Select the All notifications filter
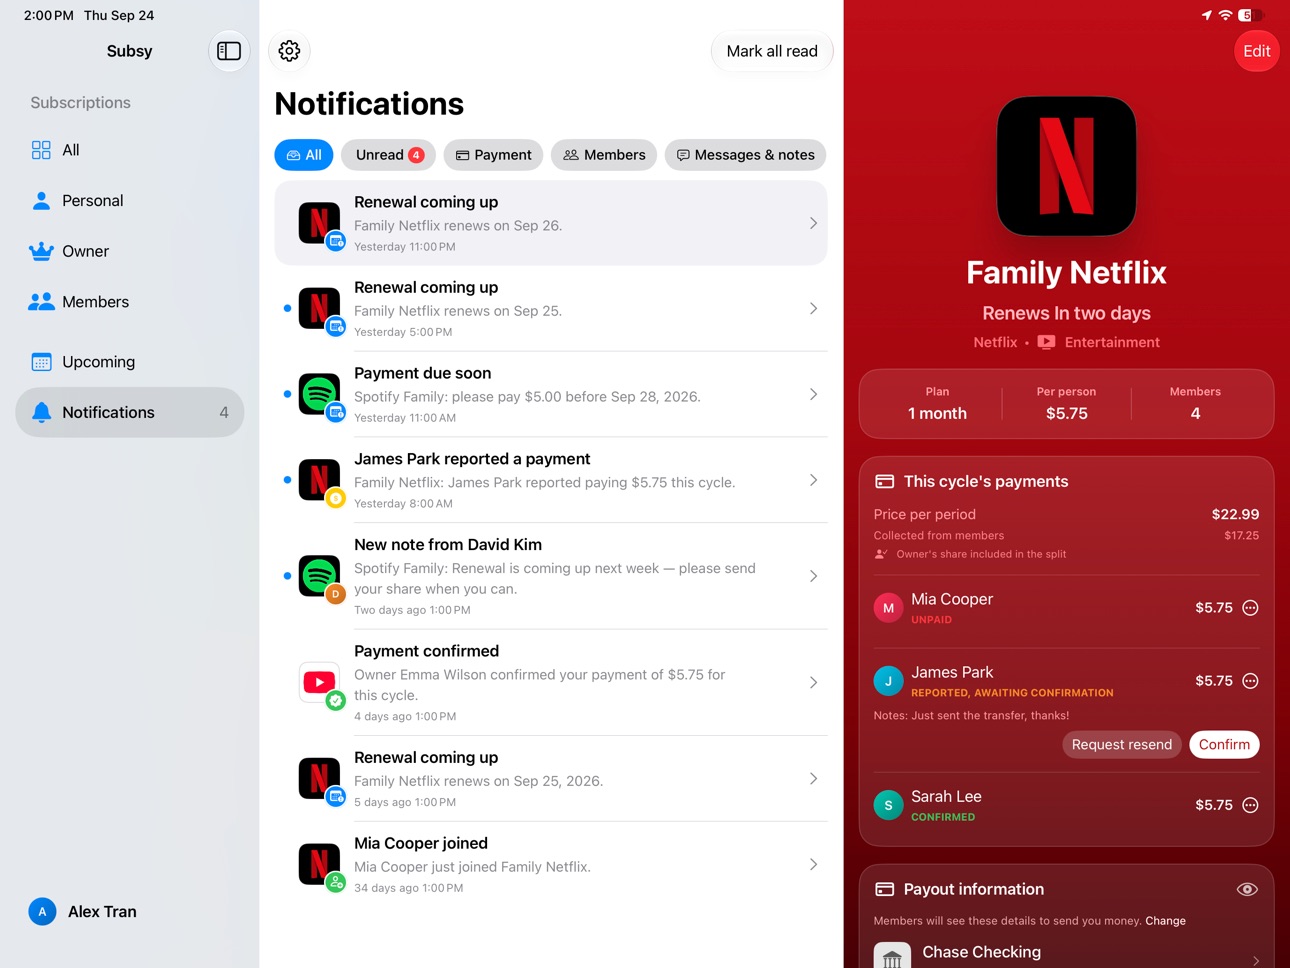Image resolution: width=1290 pixels, height=968 pixels. [x=304, y=155]
